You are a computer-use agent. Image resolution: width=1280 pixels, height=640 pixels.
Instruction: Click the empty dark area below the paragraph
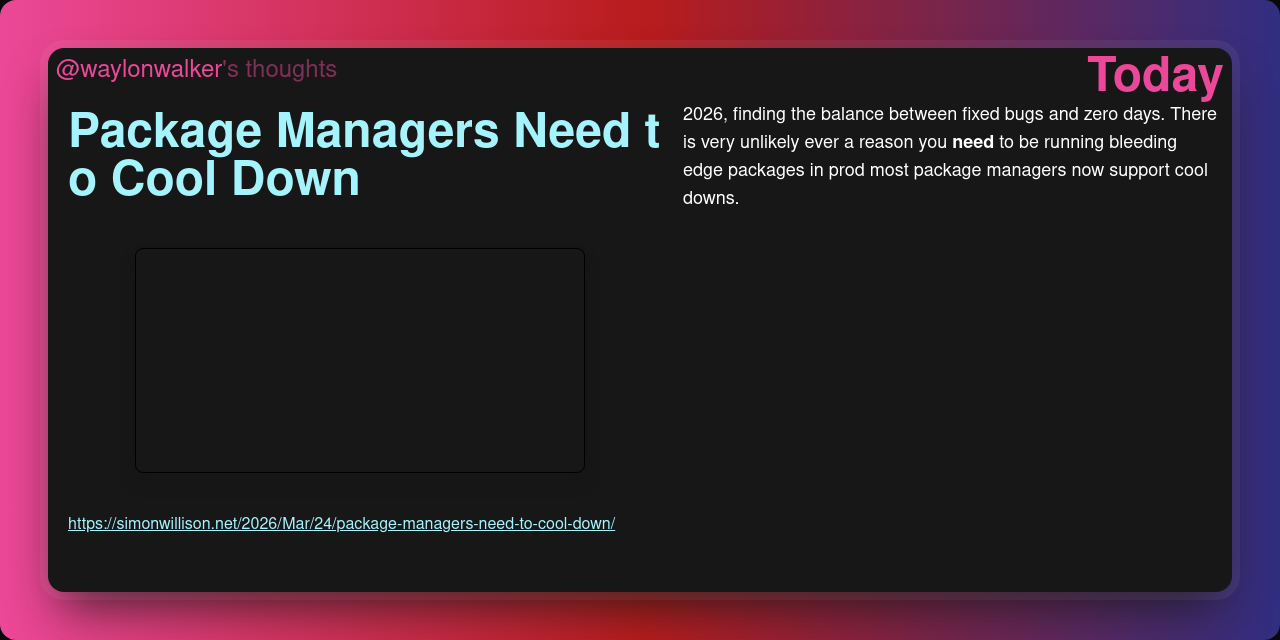coord(950,400)
